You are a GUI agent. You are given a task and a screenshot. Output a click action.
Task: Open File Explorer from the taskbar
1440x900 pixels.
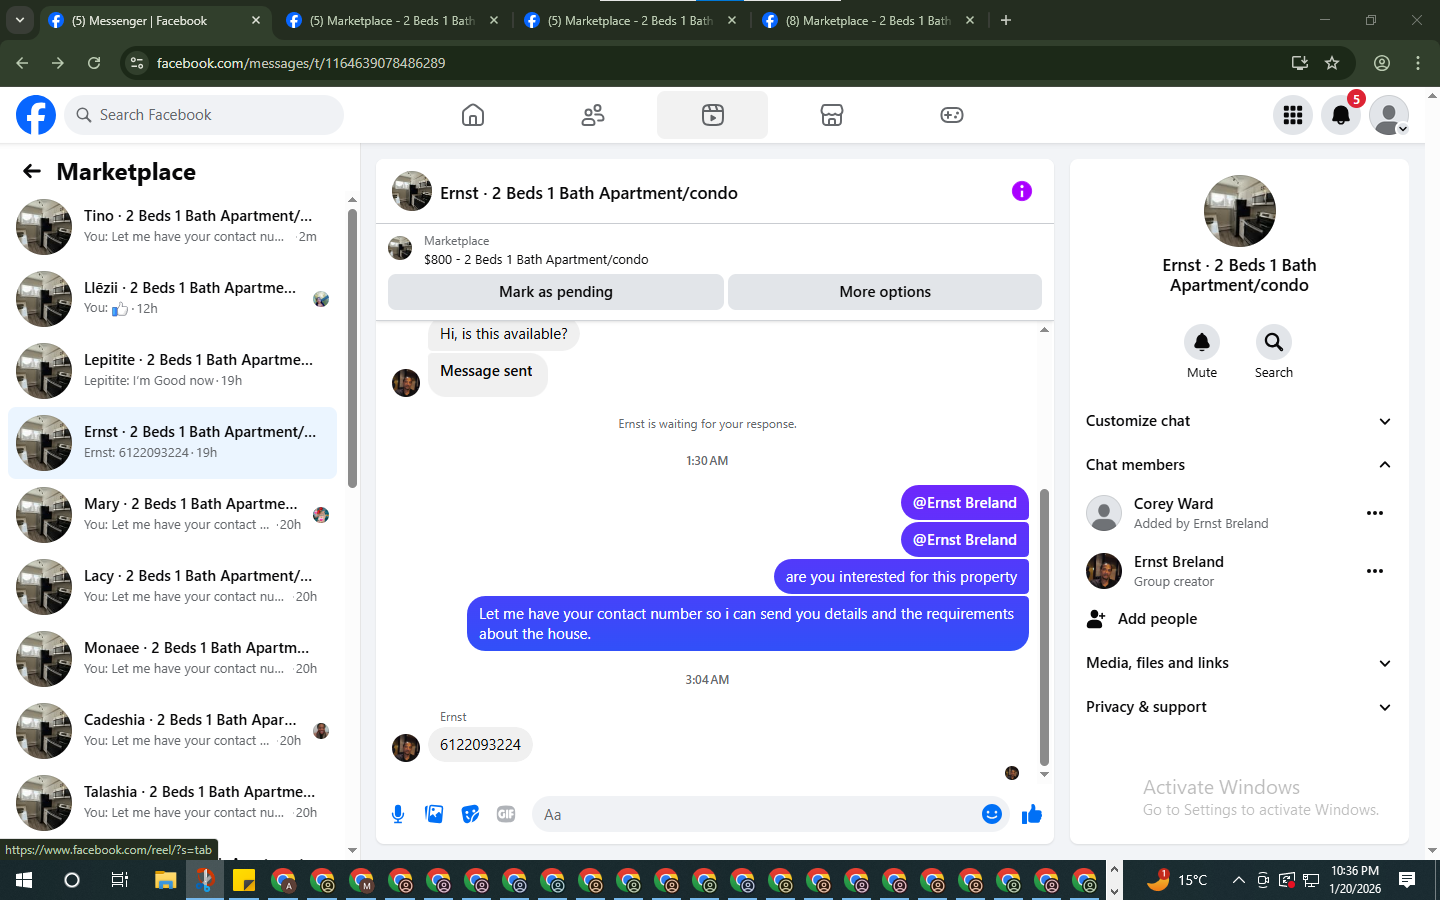(165, 880)
